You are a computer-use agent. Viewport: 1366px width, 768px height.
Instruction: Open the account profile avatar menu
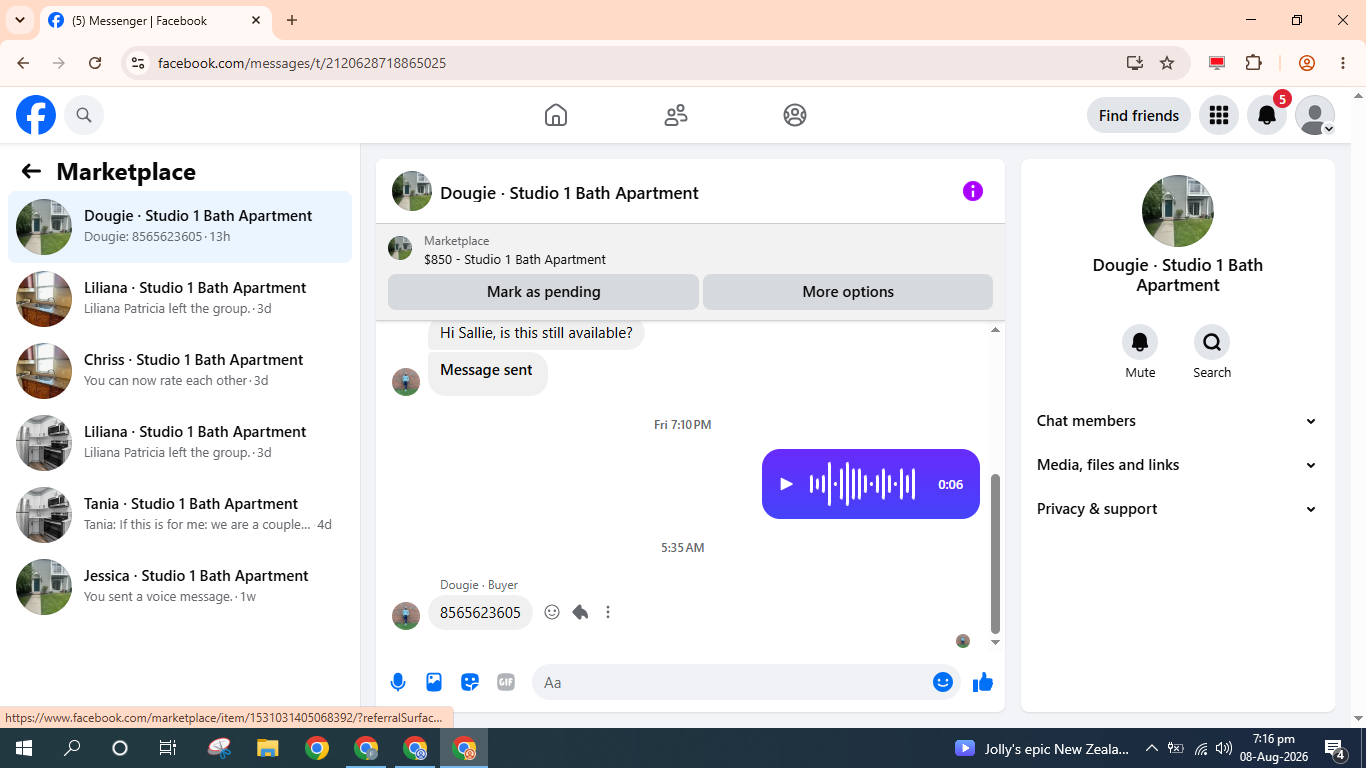click(1315, 115)
